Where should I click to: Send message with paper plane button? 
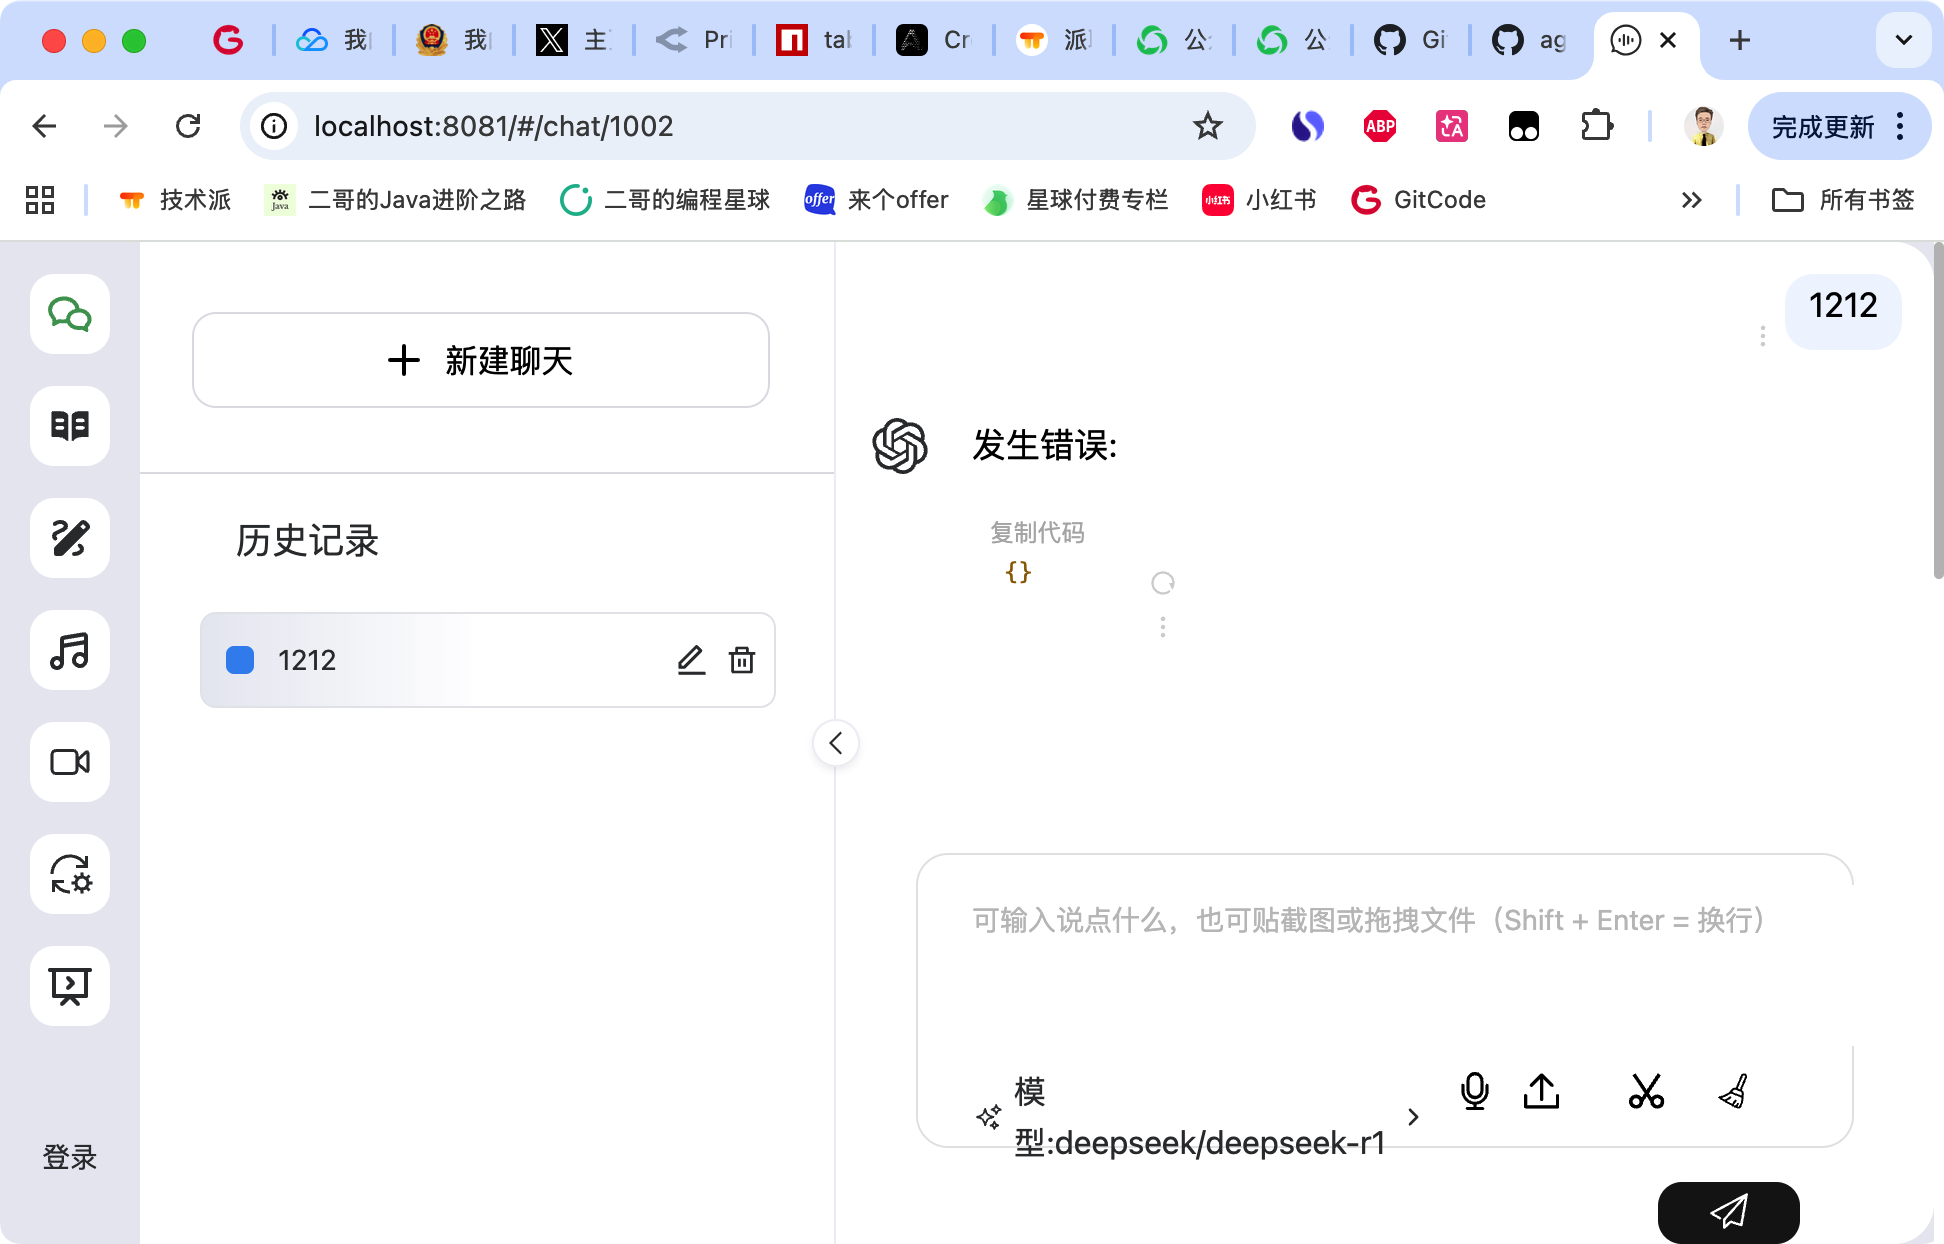1728,1212
